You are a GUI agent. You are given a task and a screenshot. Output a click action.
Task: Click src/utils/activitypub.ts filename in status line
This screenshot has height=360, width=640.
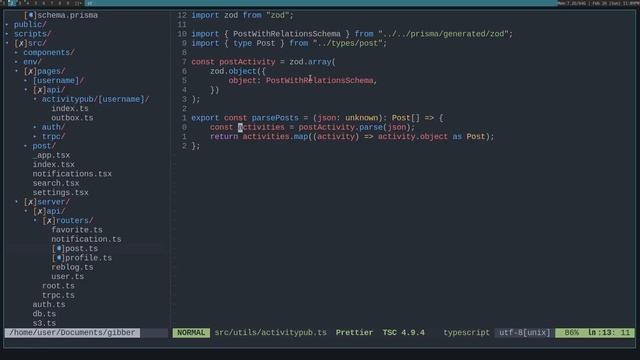(x=271, y=333)
